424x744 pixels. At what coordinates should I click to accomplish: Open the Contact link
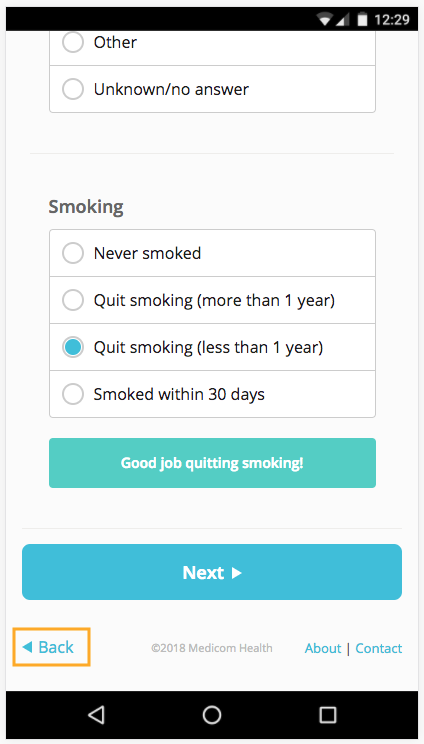point(378,648)
